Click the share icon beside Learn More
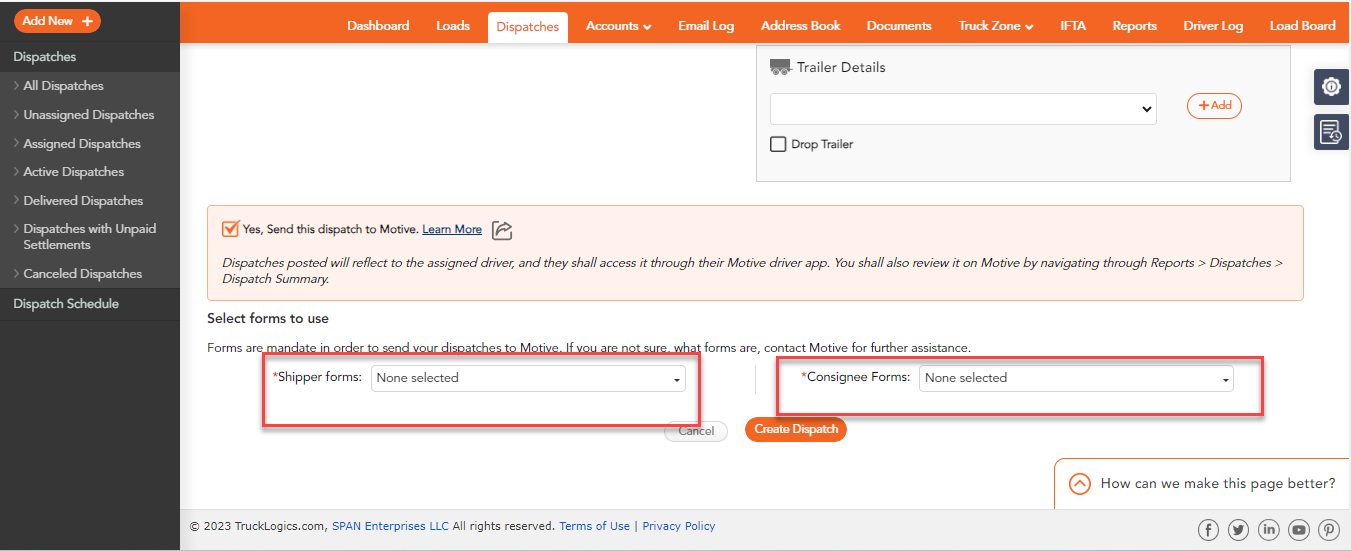The width and height of the screenshot is (1351, 551). (x=503, y=230)
